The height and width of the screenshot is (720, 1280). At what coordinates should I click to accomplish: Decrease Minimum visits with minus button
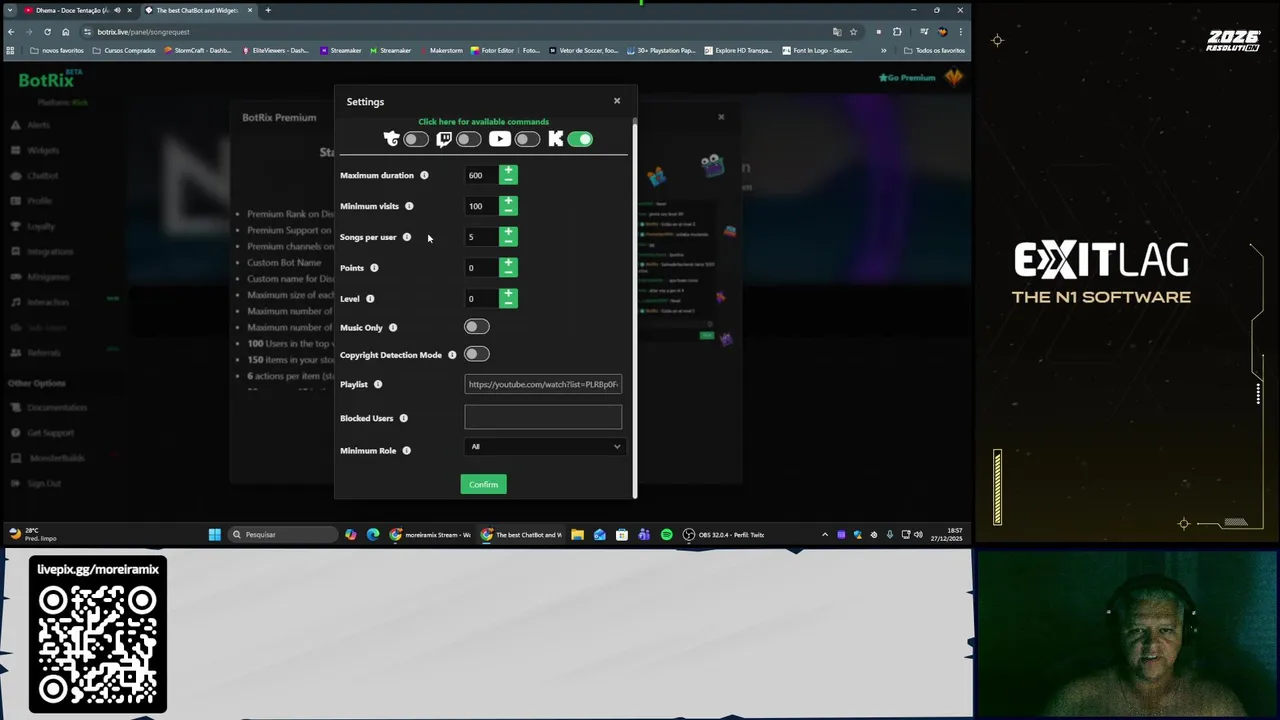(508, 211)
